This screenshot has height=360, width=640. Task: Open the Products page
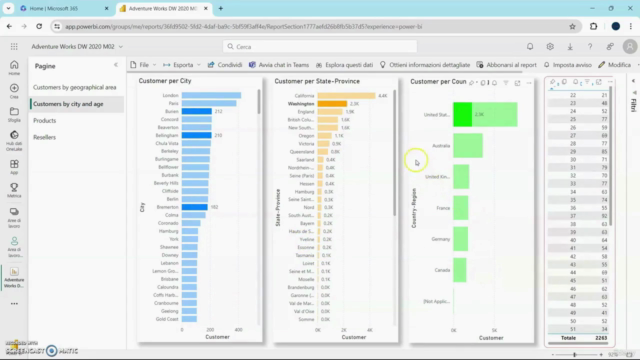[44, 121]
